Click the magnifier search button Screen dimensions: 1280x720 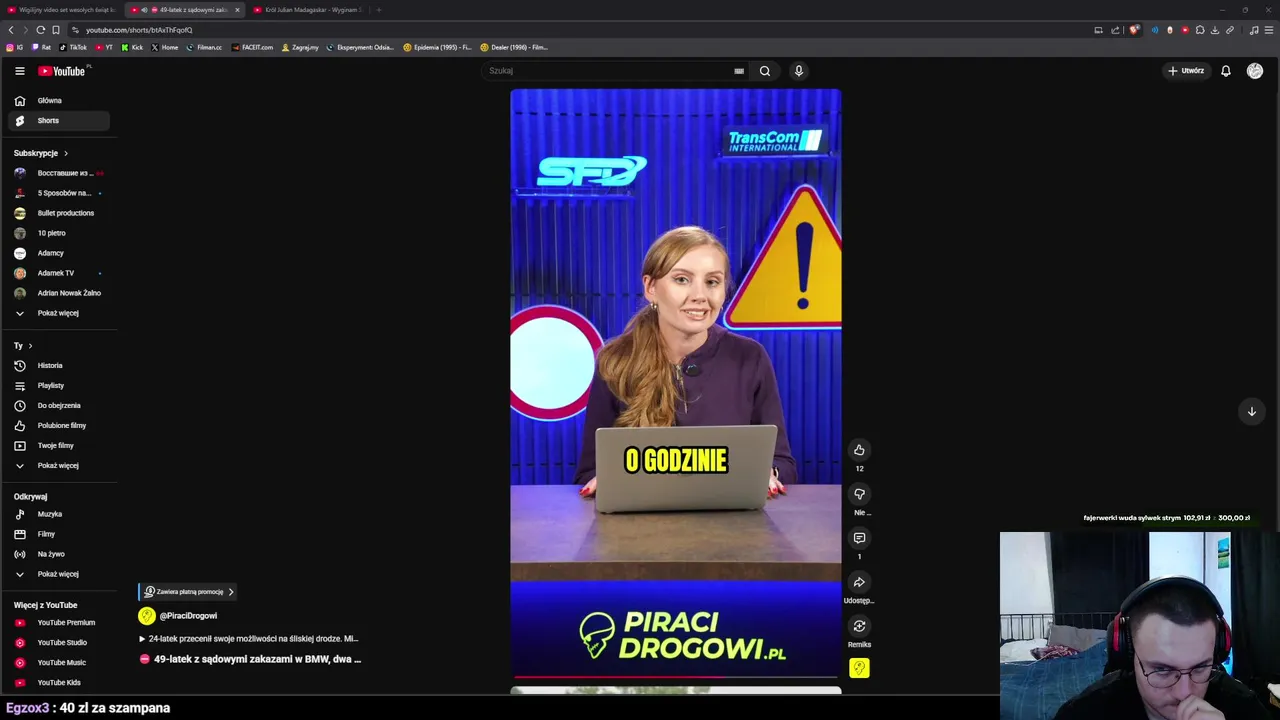765,71
